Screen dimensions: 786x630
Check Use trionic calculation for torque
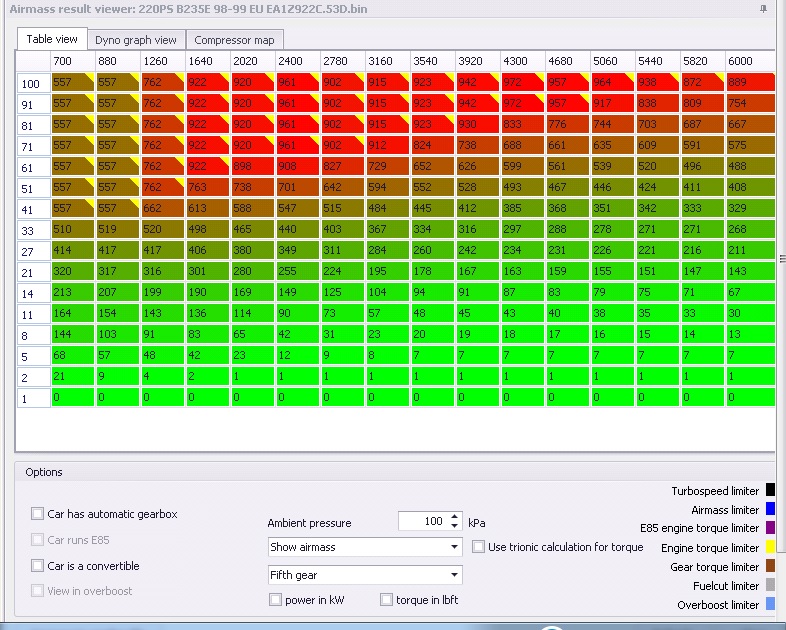pos(478,547)
